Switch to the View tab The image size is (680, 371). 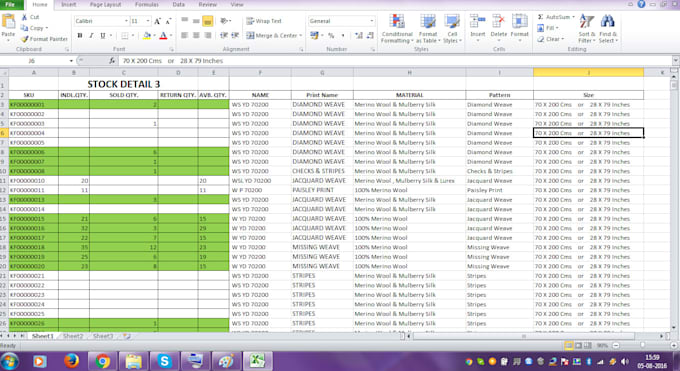coord(237,4)
